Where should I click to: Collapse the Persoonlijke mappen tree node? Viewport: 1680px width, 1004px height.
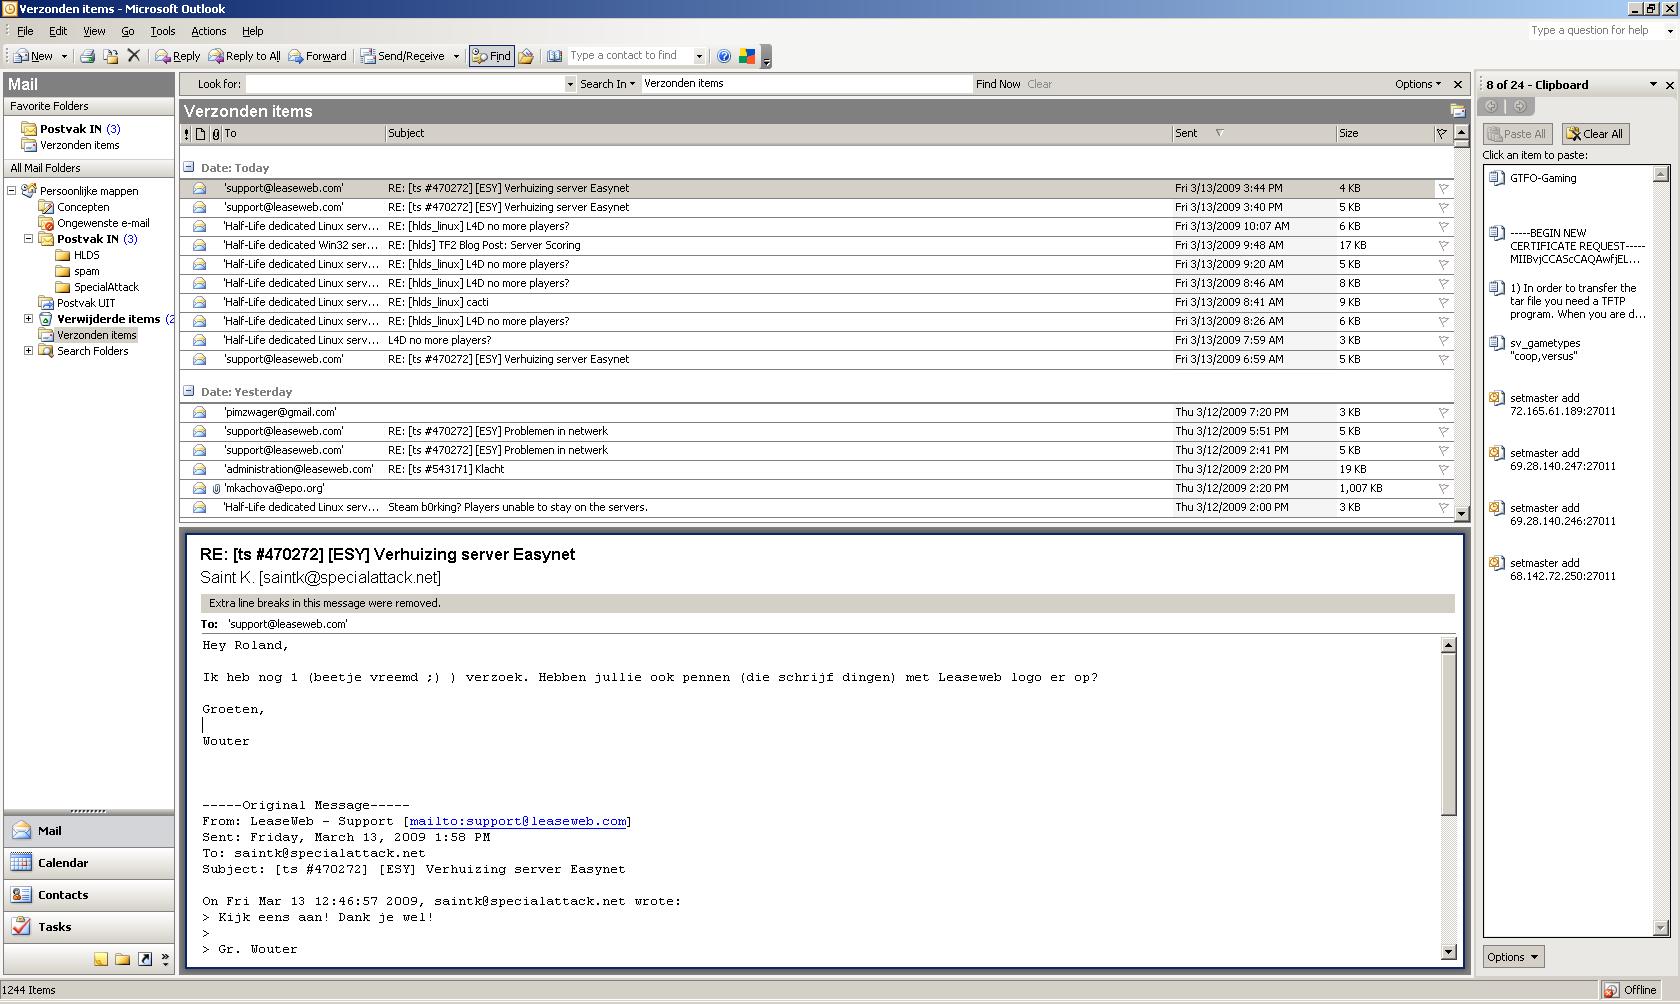point(12,190)
